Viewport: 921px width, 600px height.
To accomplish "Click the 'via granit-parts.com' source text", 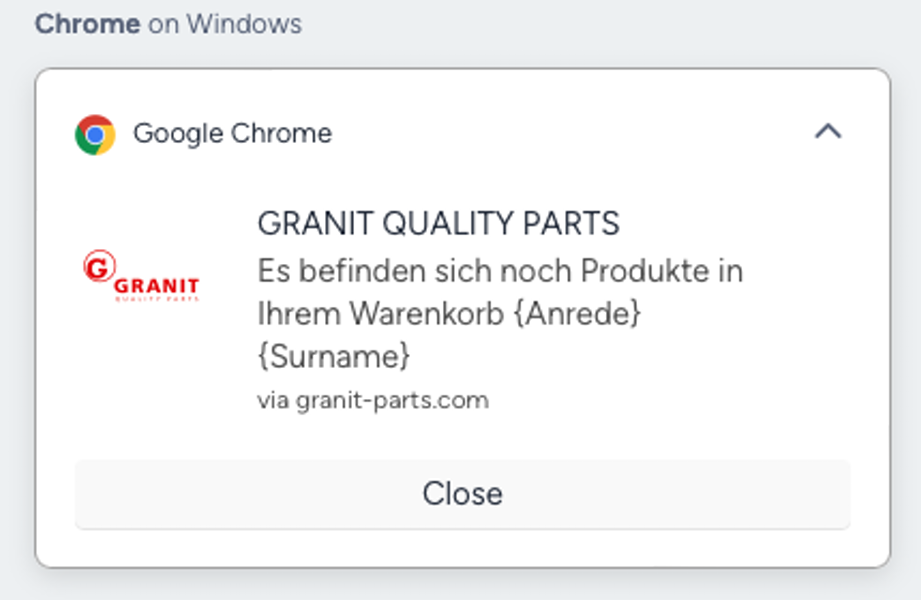I will [x=372, y=401].
